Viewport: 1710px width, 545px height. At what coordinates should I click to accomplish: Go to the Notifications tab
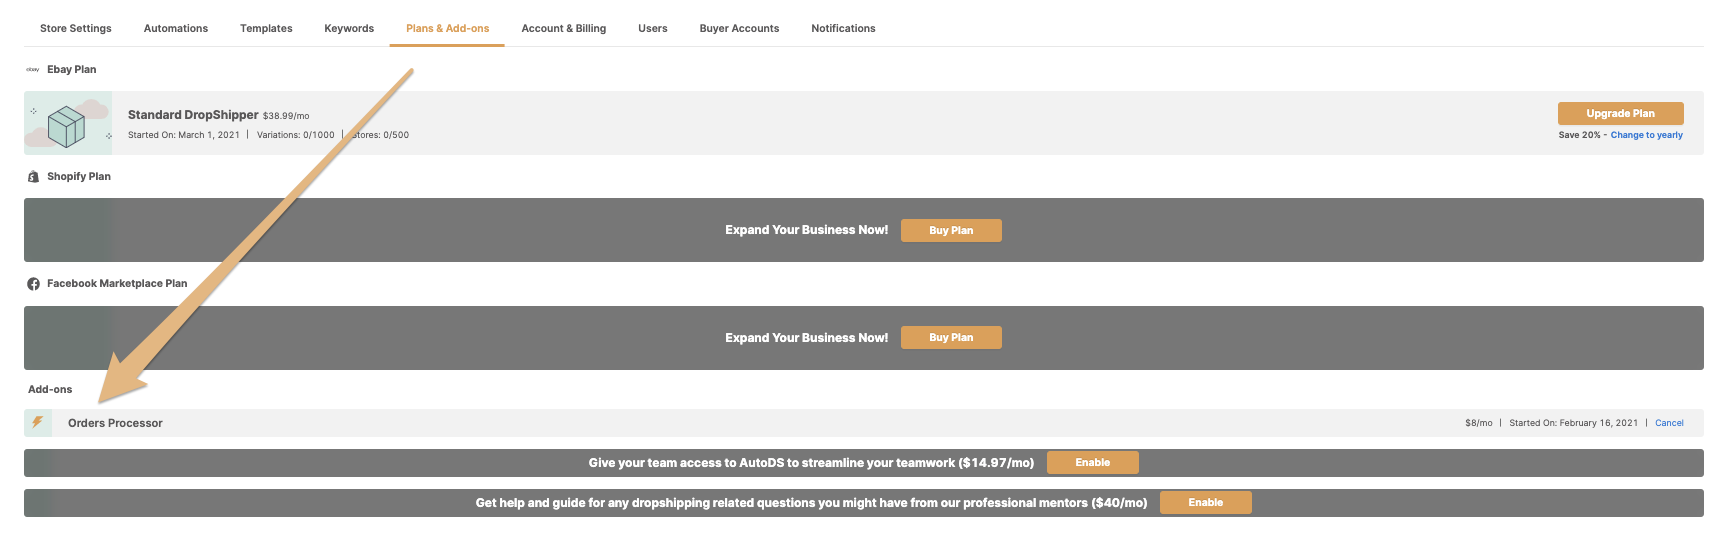point(843,28)
